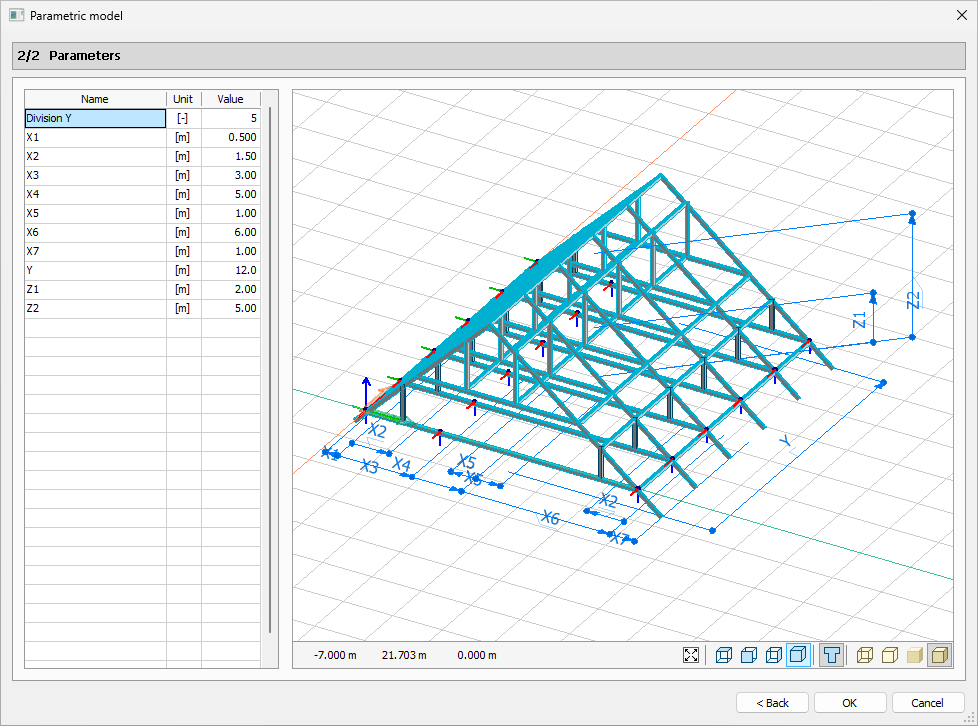Image resolution: width=978 pixels, height=726 pixels.
Task: Select the Z2 parameter row name
Action: (95, 308)
